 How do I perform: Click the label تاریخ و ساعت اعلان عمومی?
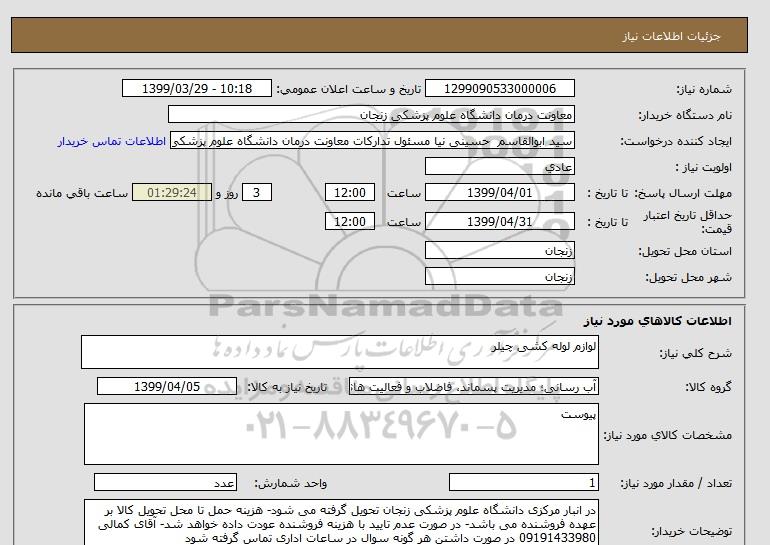pos(349,89)
